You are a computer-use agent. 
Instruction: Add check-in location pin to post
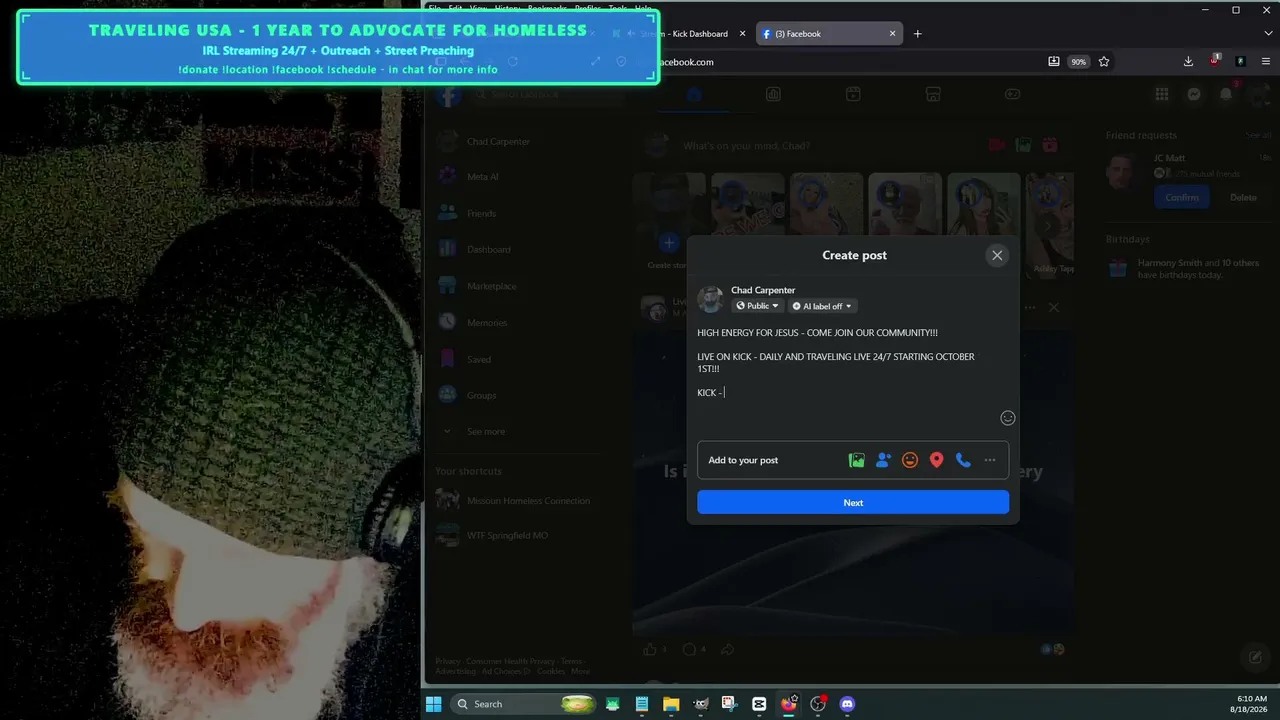pos(936,460)
